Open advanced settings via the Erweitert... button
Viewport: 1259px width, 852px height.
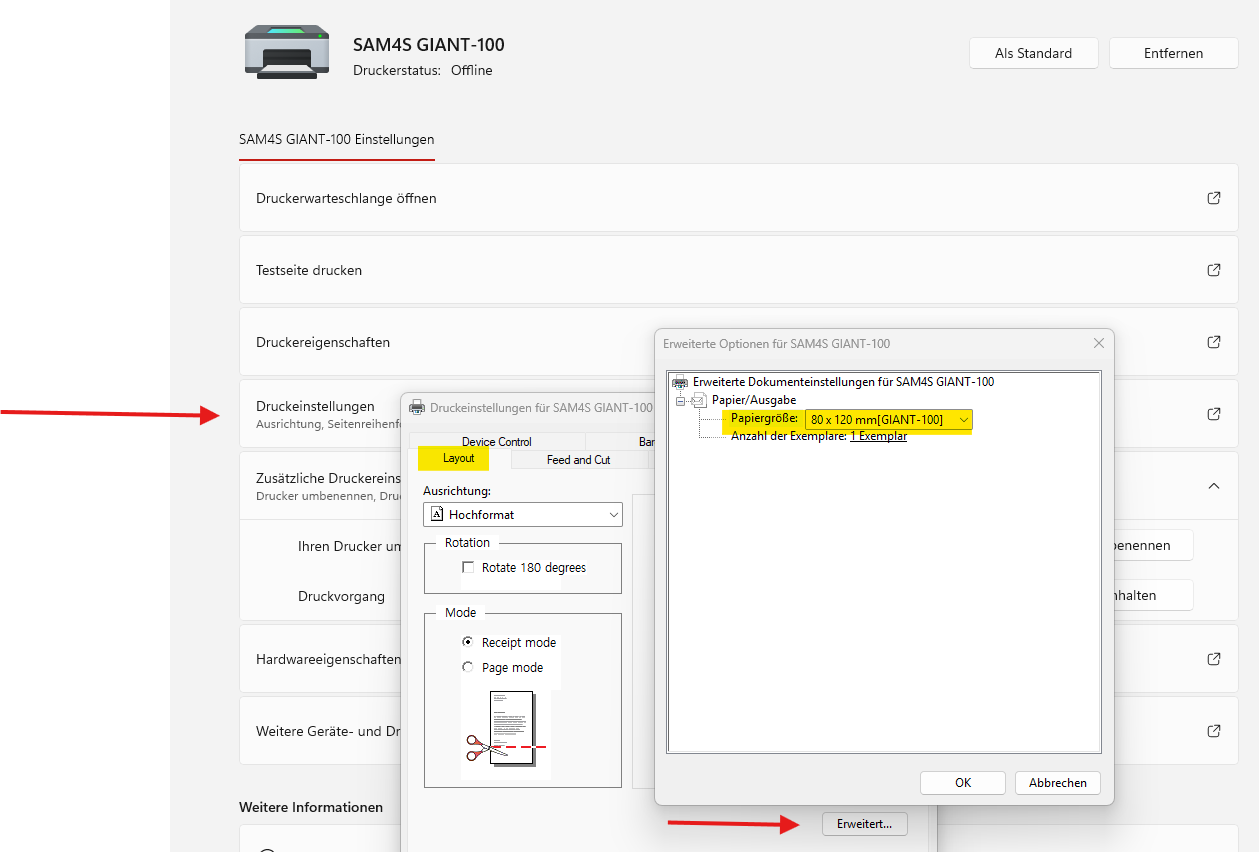[x=865, y=824]
